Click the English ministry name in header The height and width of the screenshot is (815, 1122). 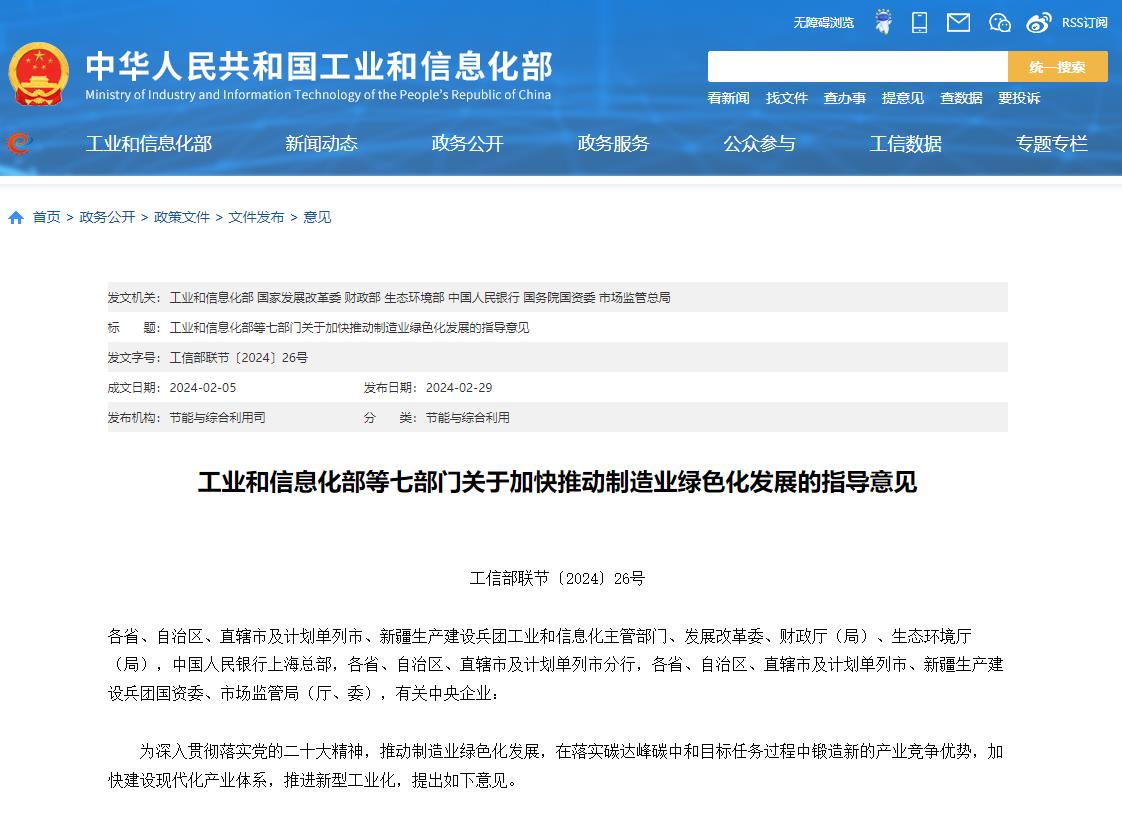coord(318,94)
